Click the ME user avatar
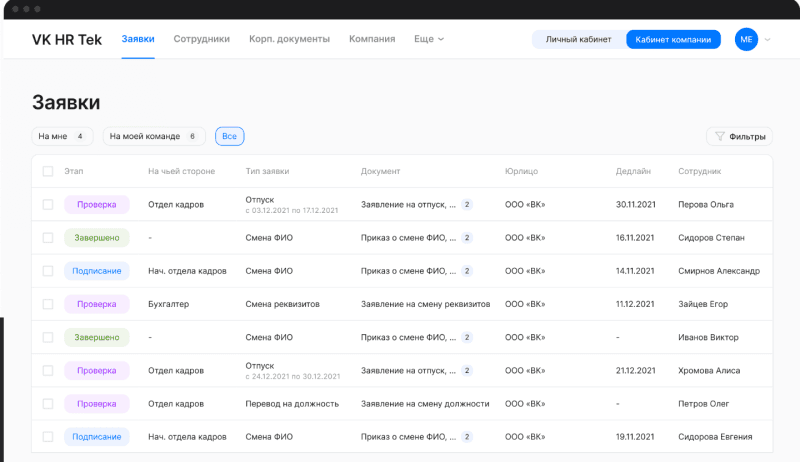Viewport: 800px width, 462px height. coord(746,39)
